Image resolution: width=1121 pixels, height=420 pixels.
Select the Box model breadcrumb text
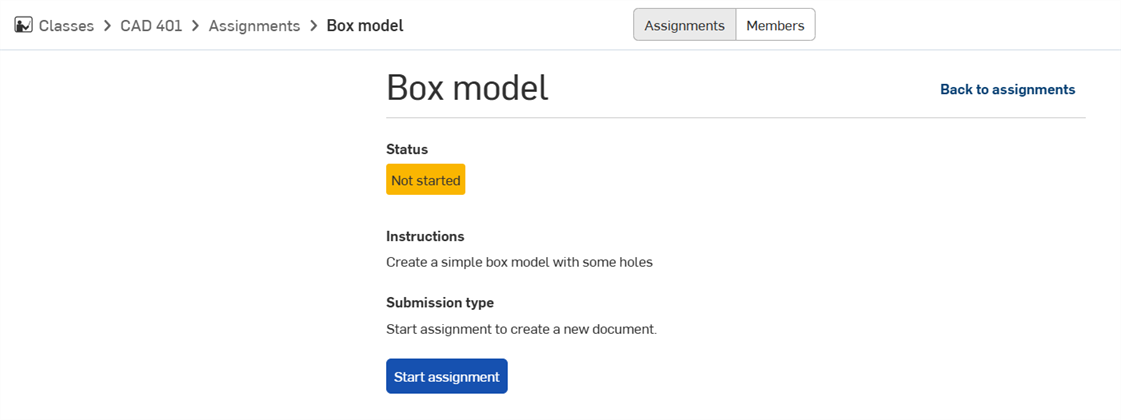coord(365,26)
